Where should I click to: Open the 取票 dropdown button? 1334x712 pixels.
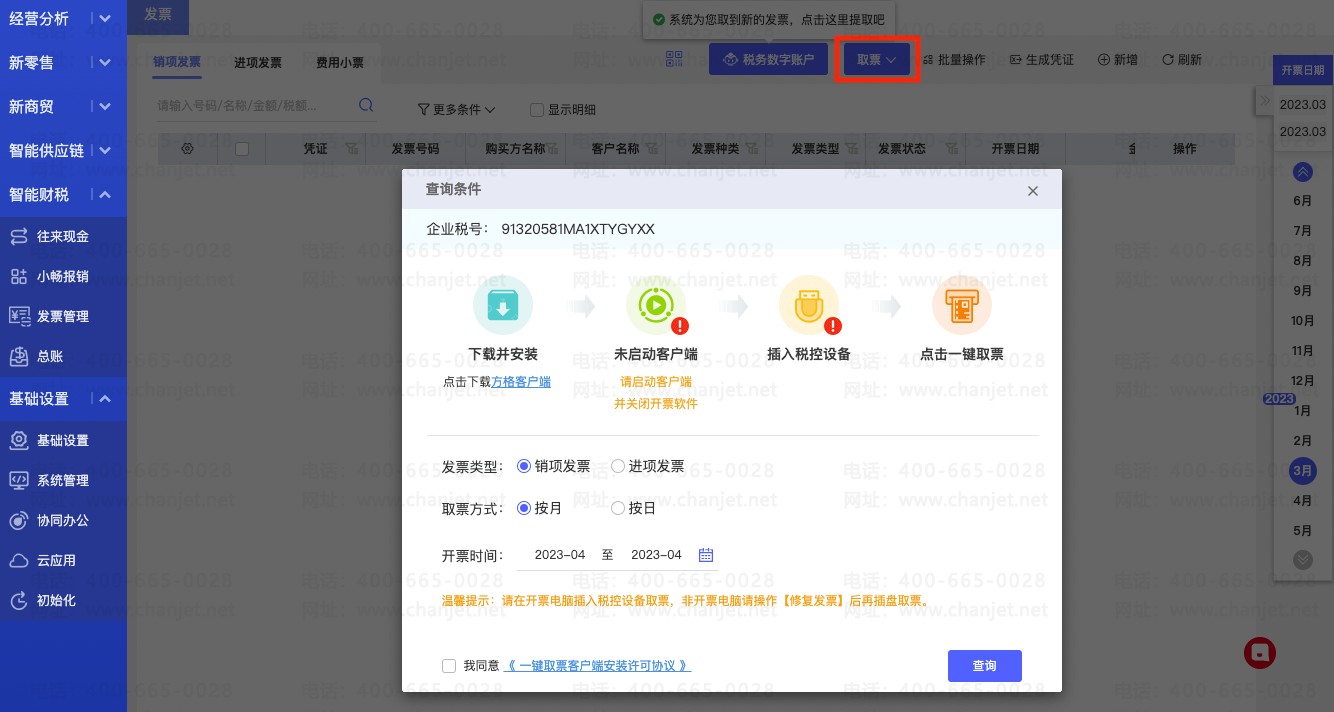(x=876, y=60)
